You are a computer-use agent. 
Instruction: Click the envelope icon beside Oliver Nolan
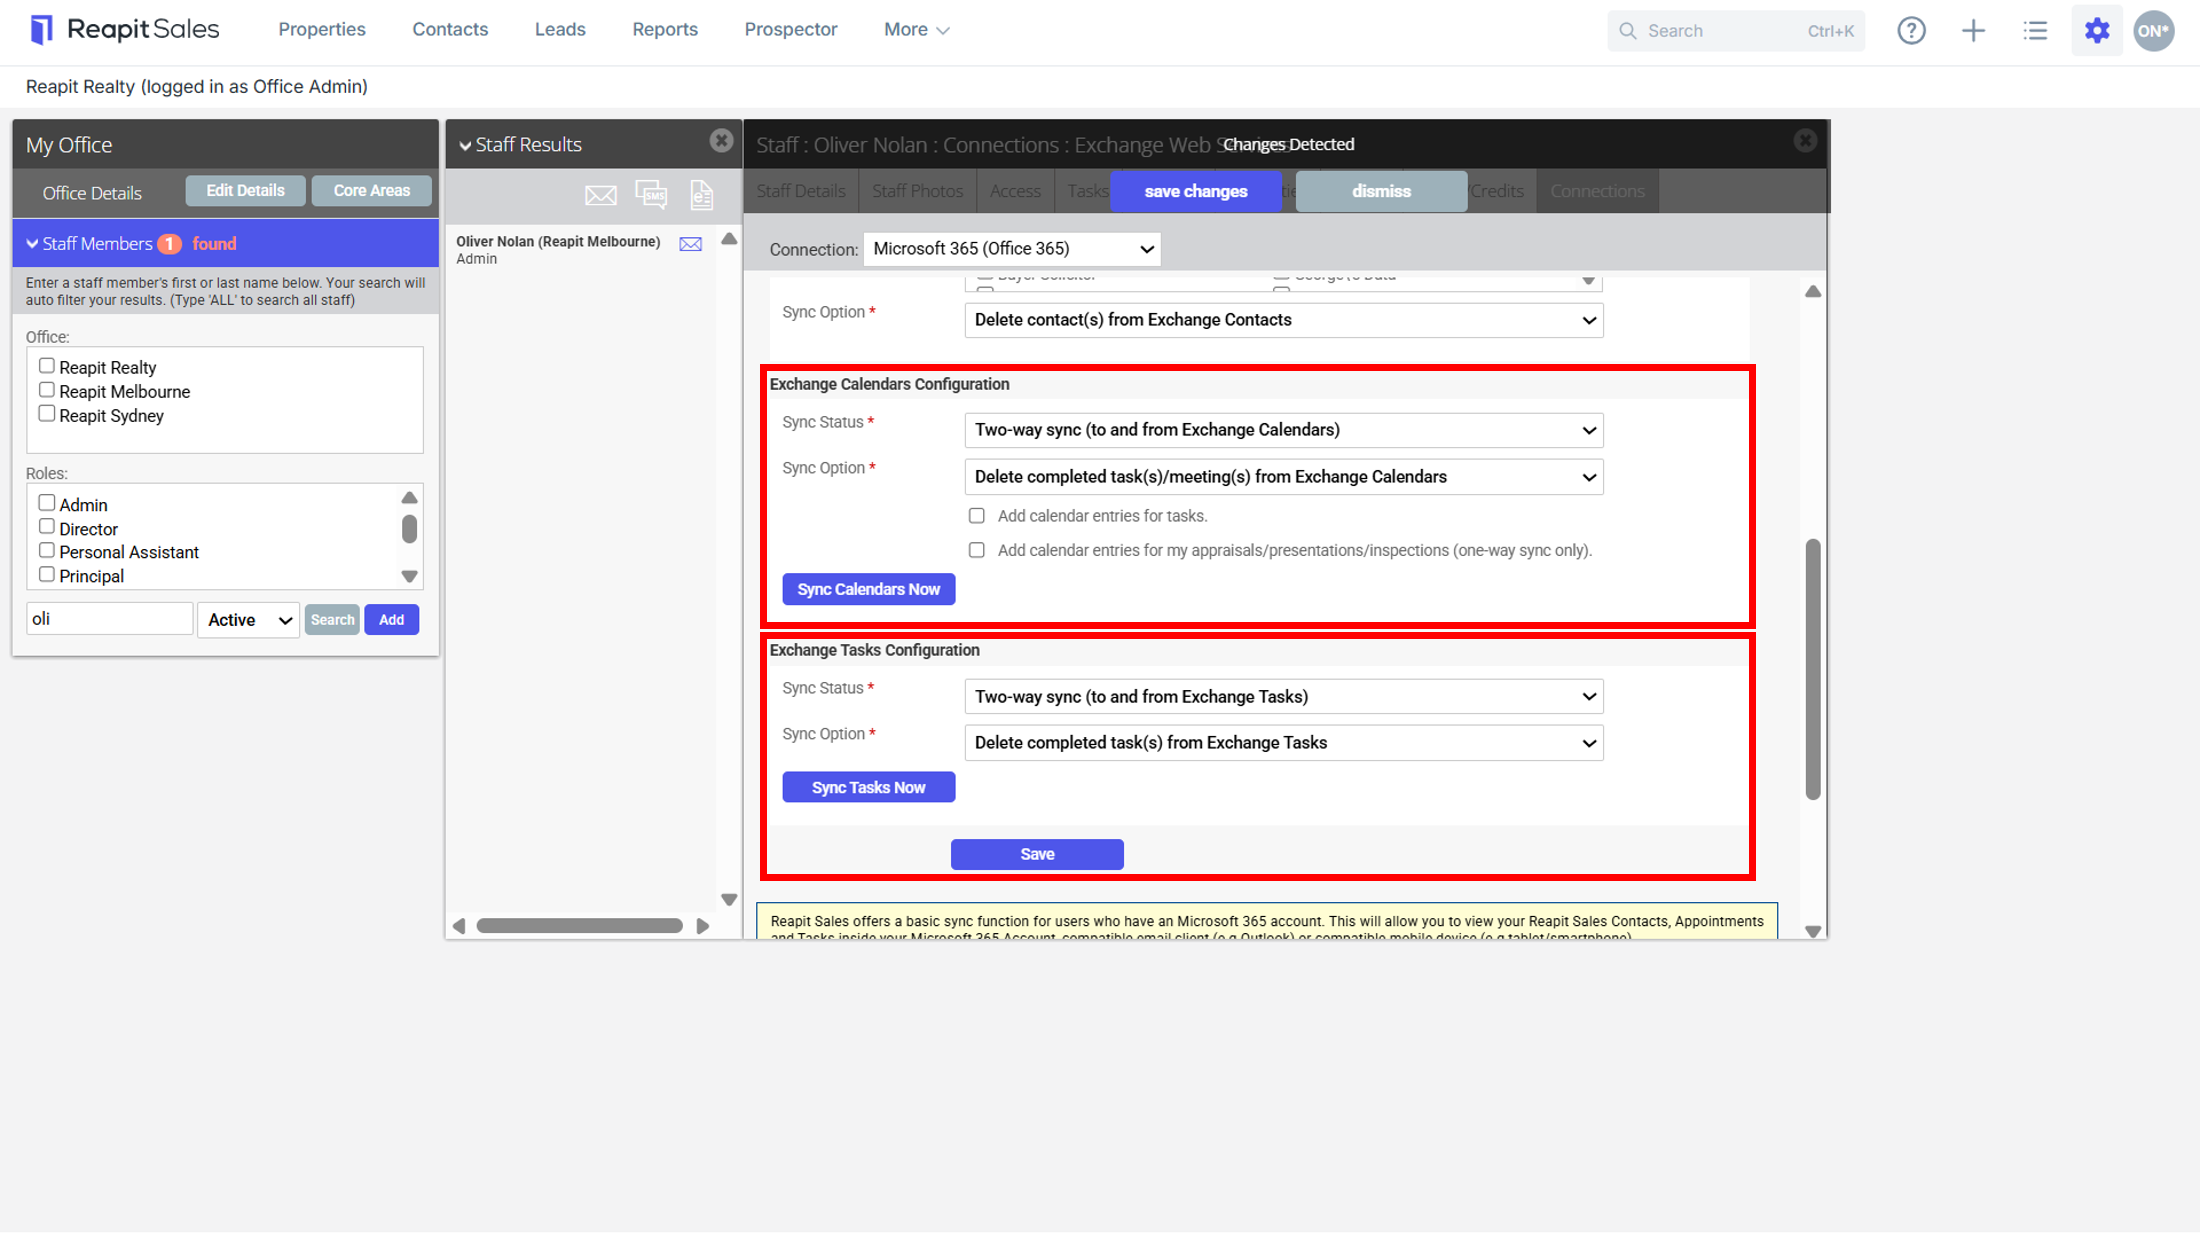coord(691,244)
